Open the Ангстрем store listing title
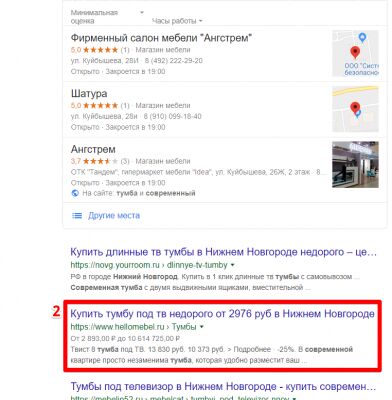The image size is (392, 400). (x=93, y=149)
